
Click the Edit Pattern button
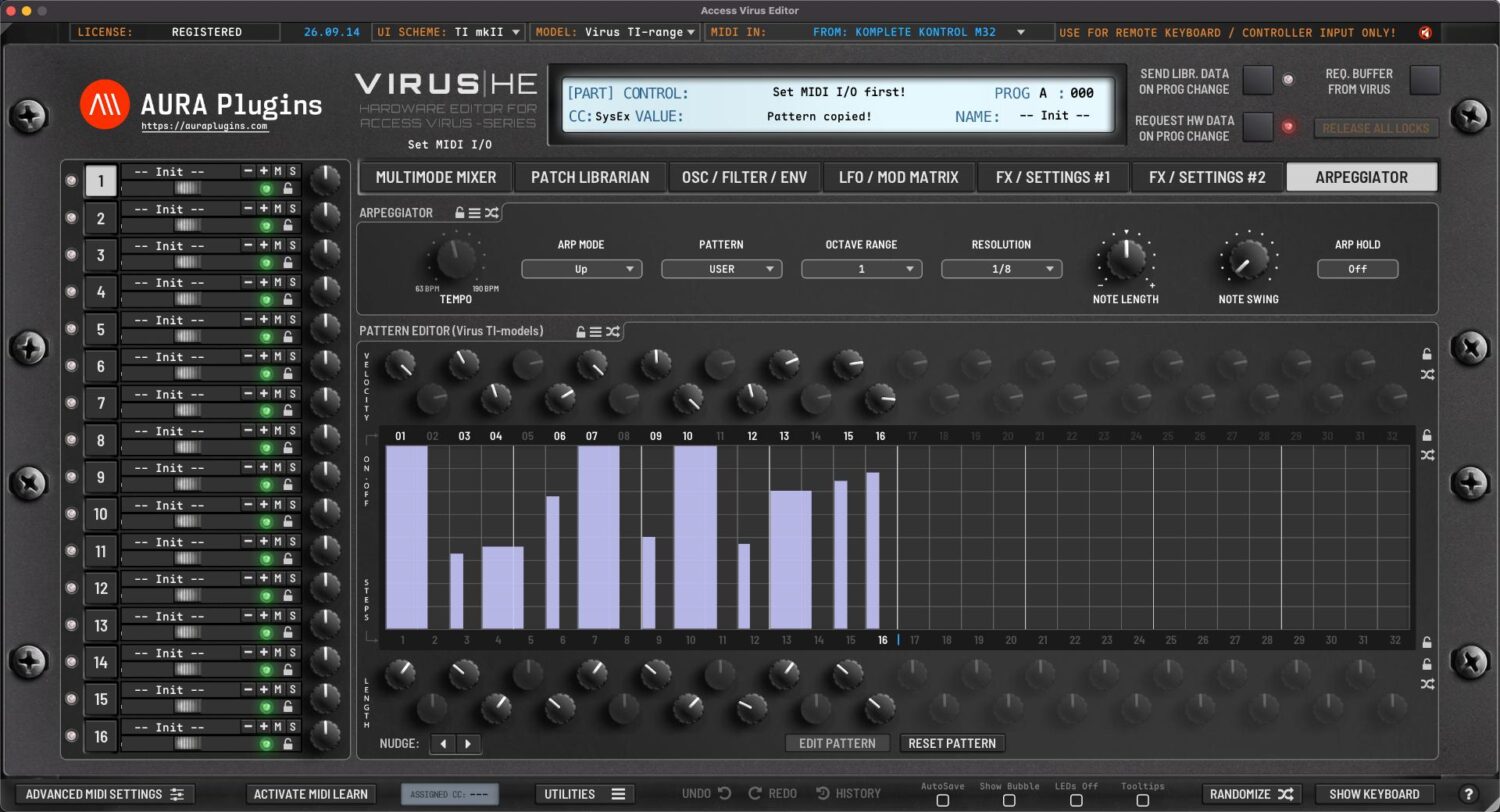(838, 743)
